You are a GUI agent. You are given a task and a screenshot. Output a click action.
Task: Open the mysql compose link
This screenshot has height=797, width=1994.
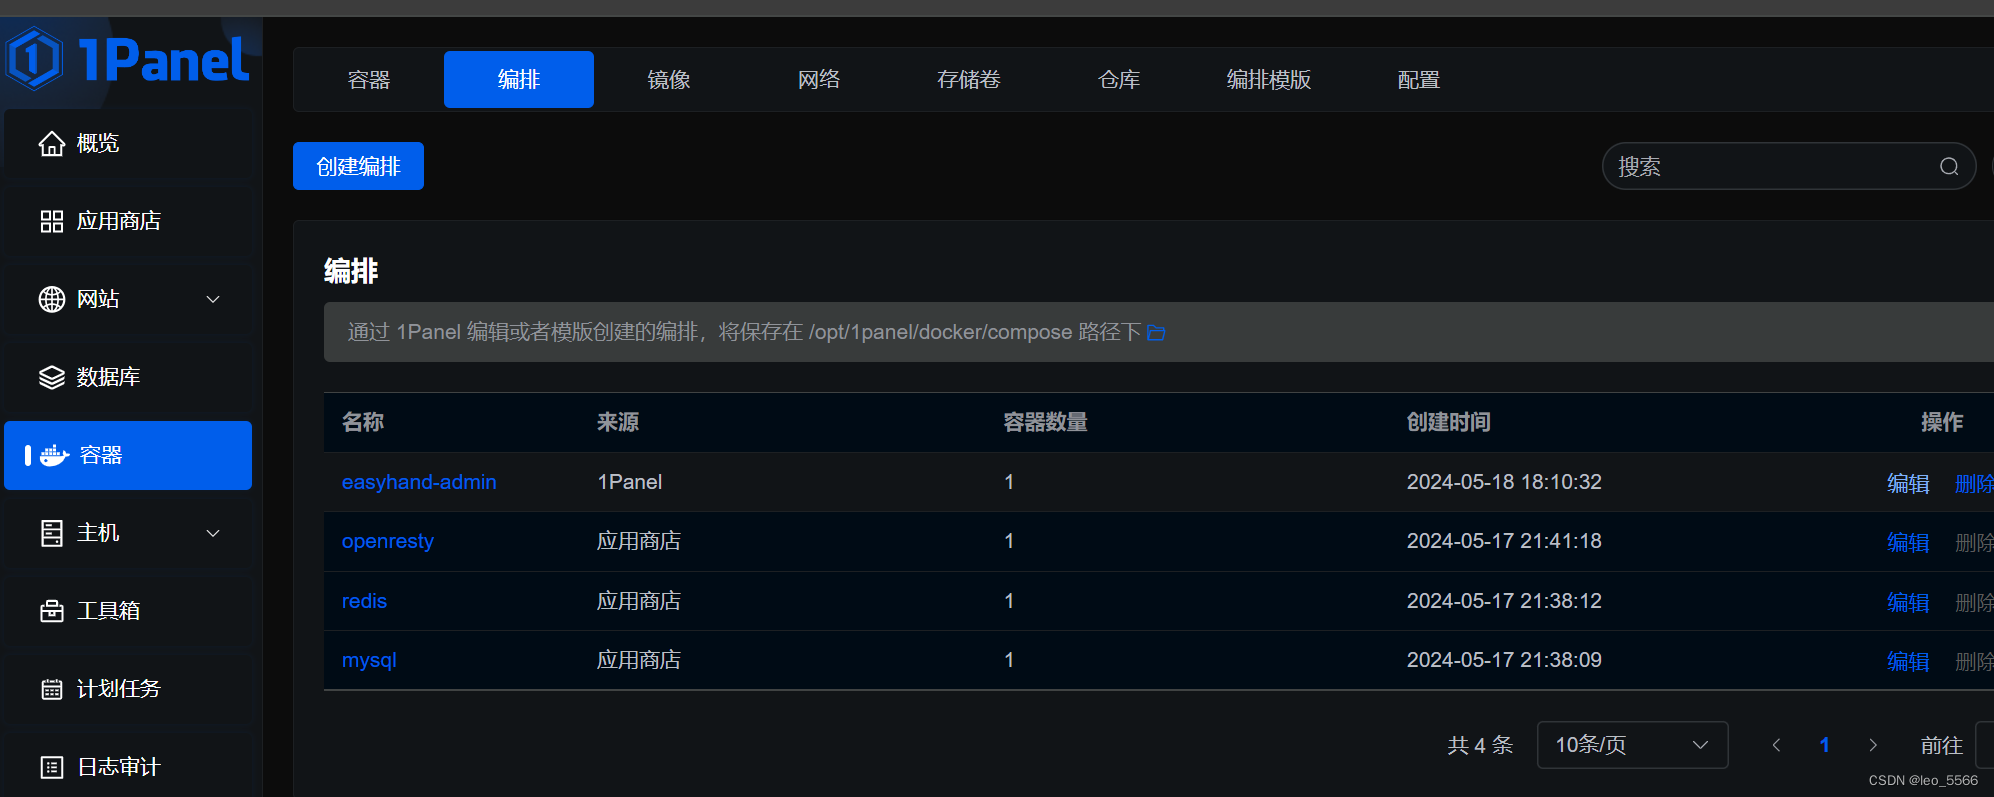point(369,660)
